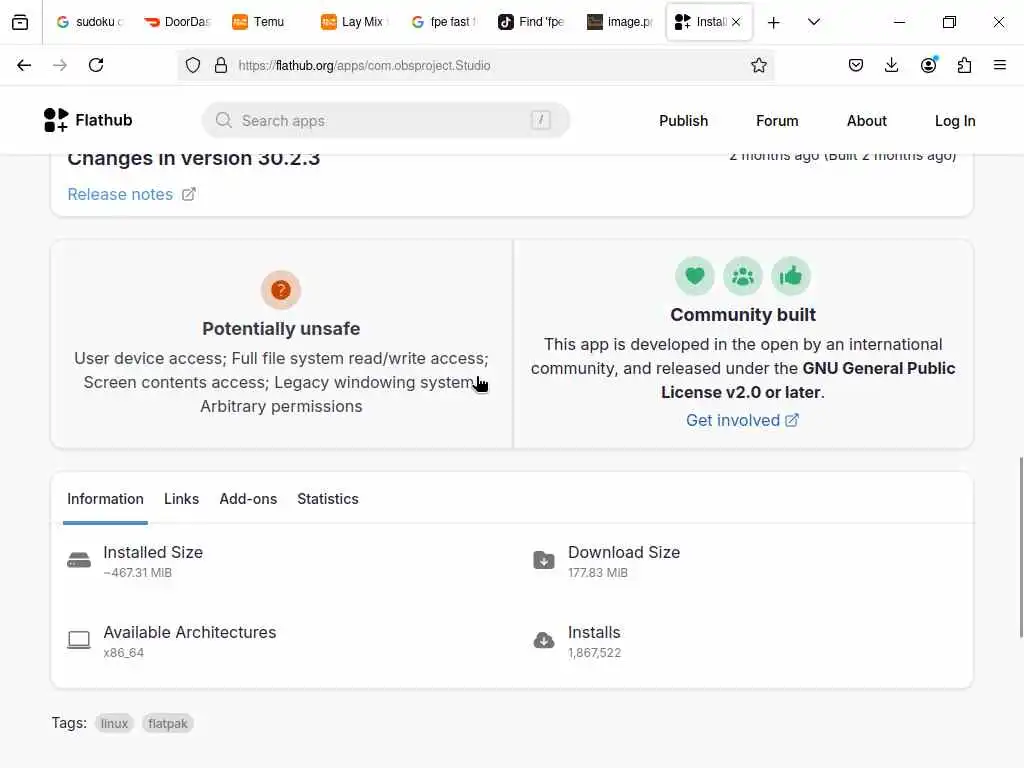Click the Download Size folder icon
This screenshot has width=1024, height=768.
[x=543, y=560]
